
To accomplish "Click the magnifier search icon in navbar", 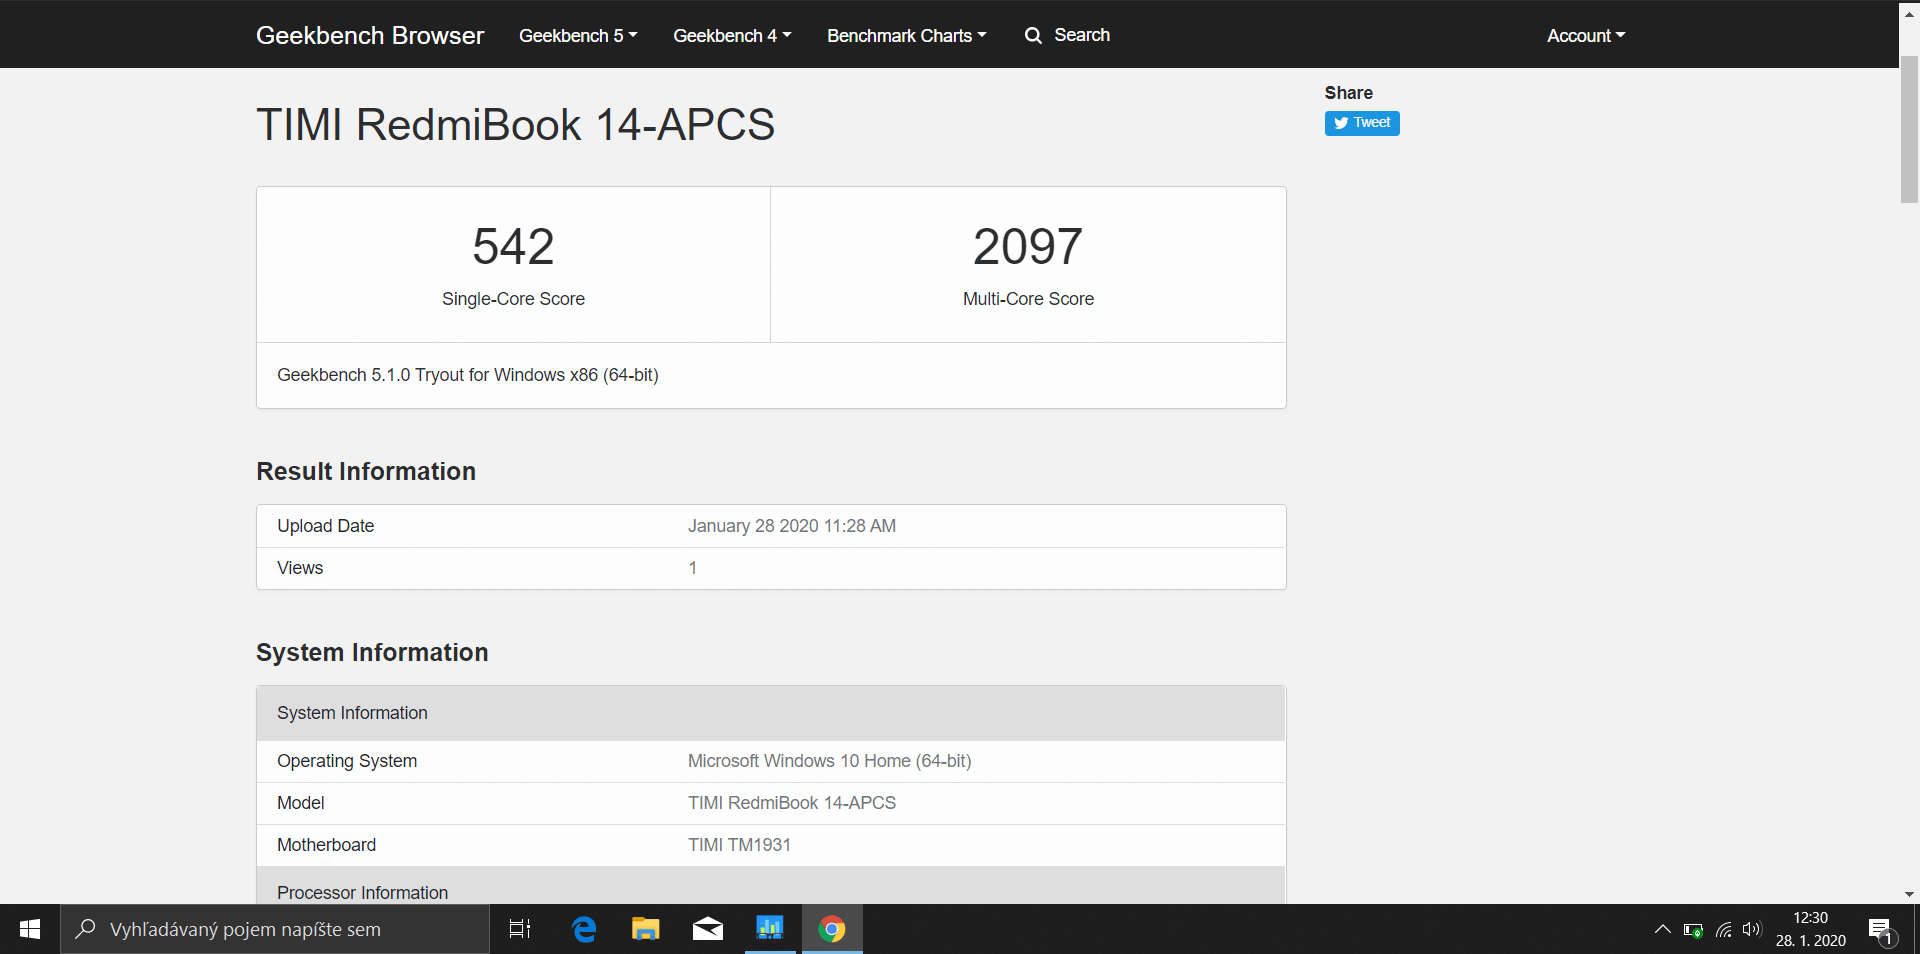I will point(1033,36).
